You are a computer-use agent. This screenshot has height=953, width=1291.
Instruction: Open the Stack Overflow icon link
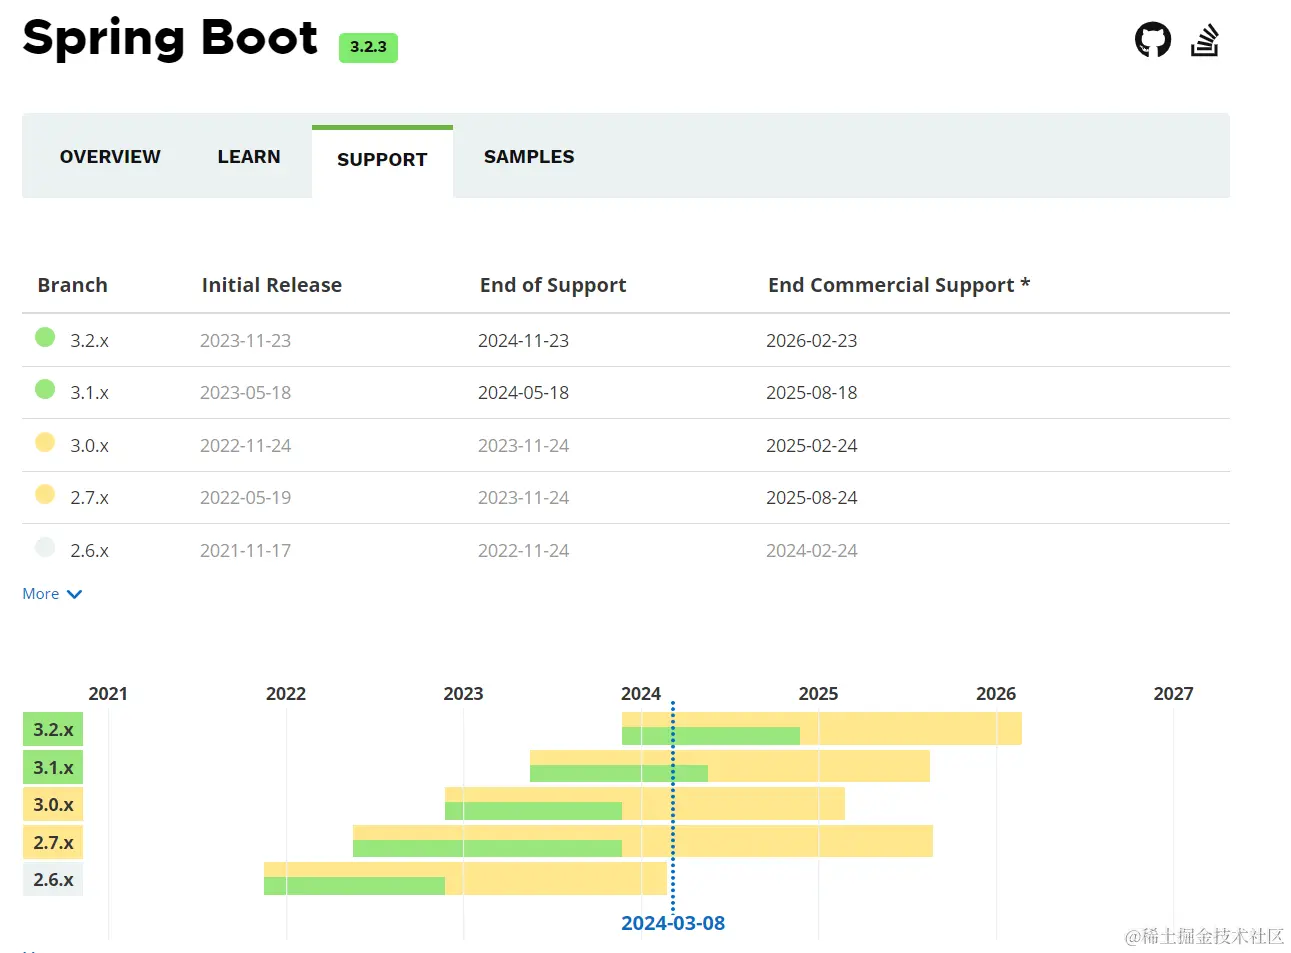tap(1204, 40)
